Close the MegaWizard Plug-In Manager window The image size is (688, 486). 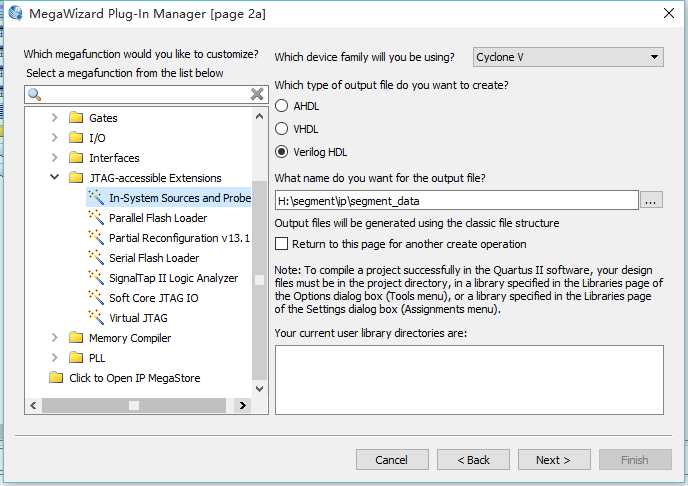coord(669,13)
